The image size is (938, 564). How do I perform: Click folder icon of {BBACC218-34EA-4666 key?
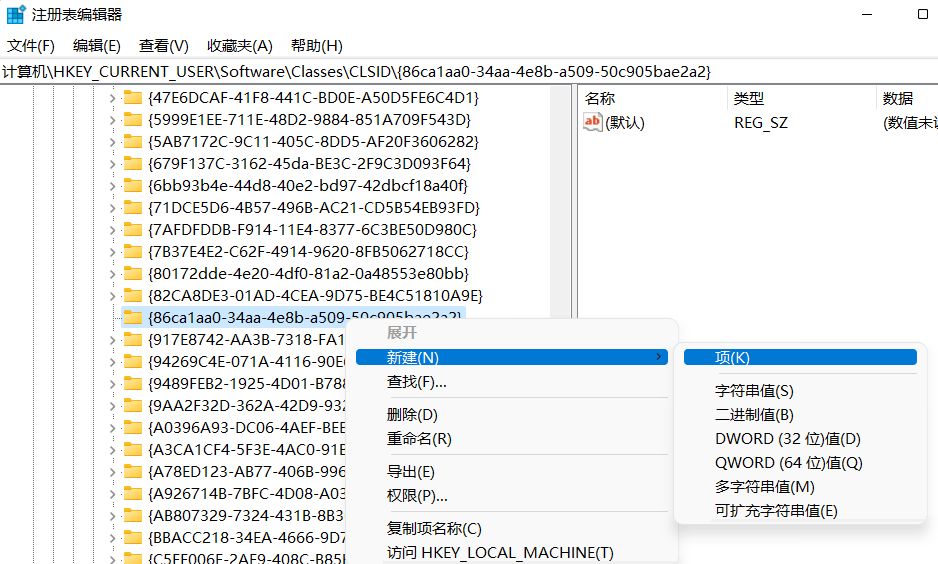132,538
